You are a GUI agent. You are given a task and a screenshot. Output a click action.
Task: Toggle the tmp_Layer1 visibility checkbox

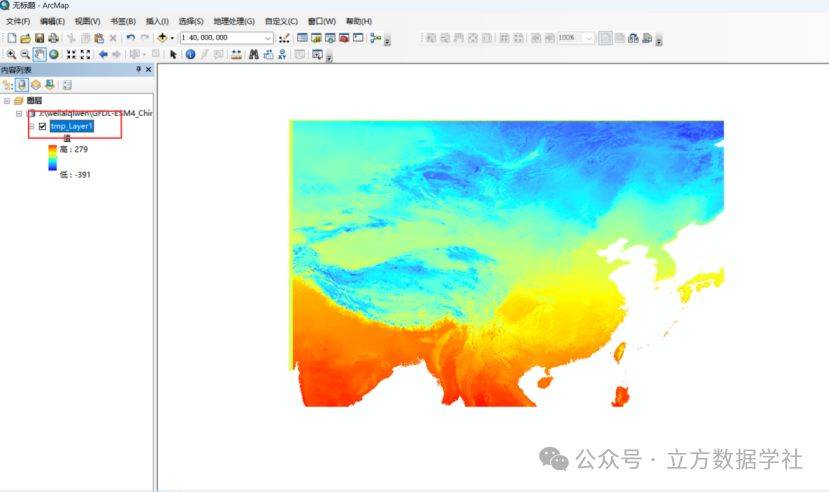(42, 126)
